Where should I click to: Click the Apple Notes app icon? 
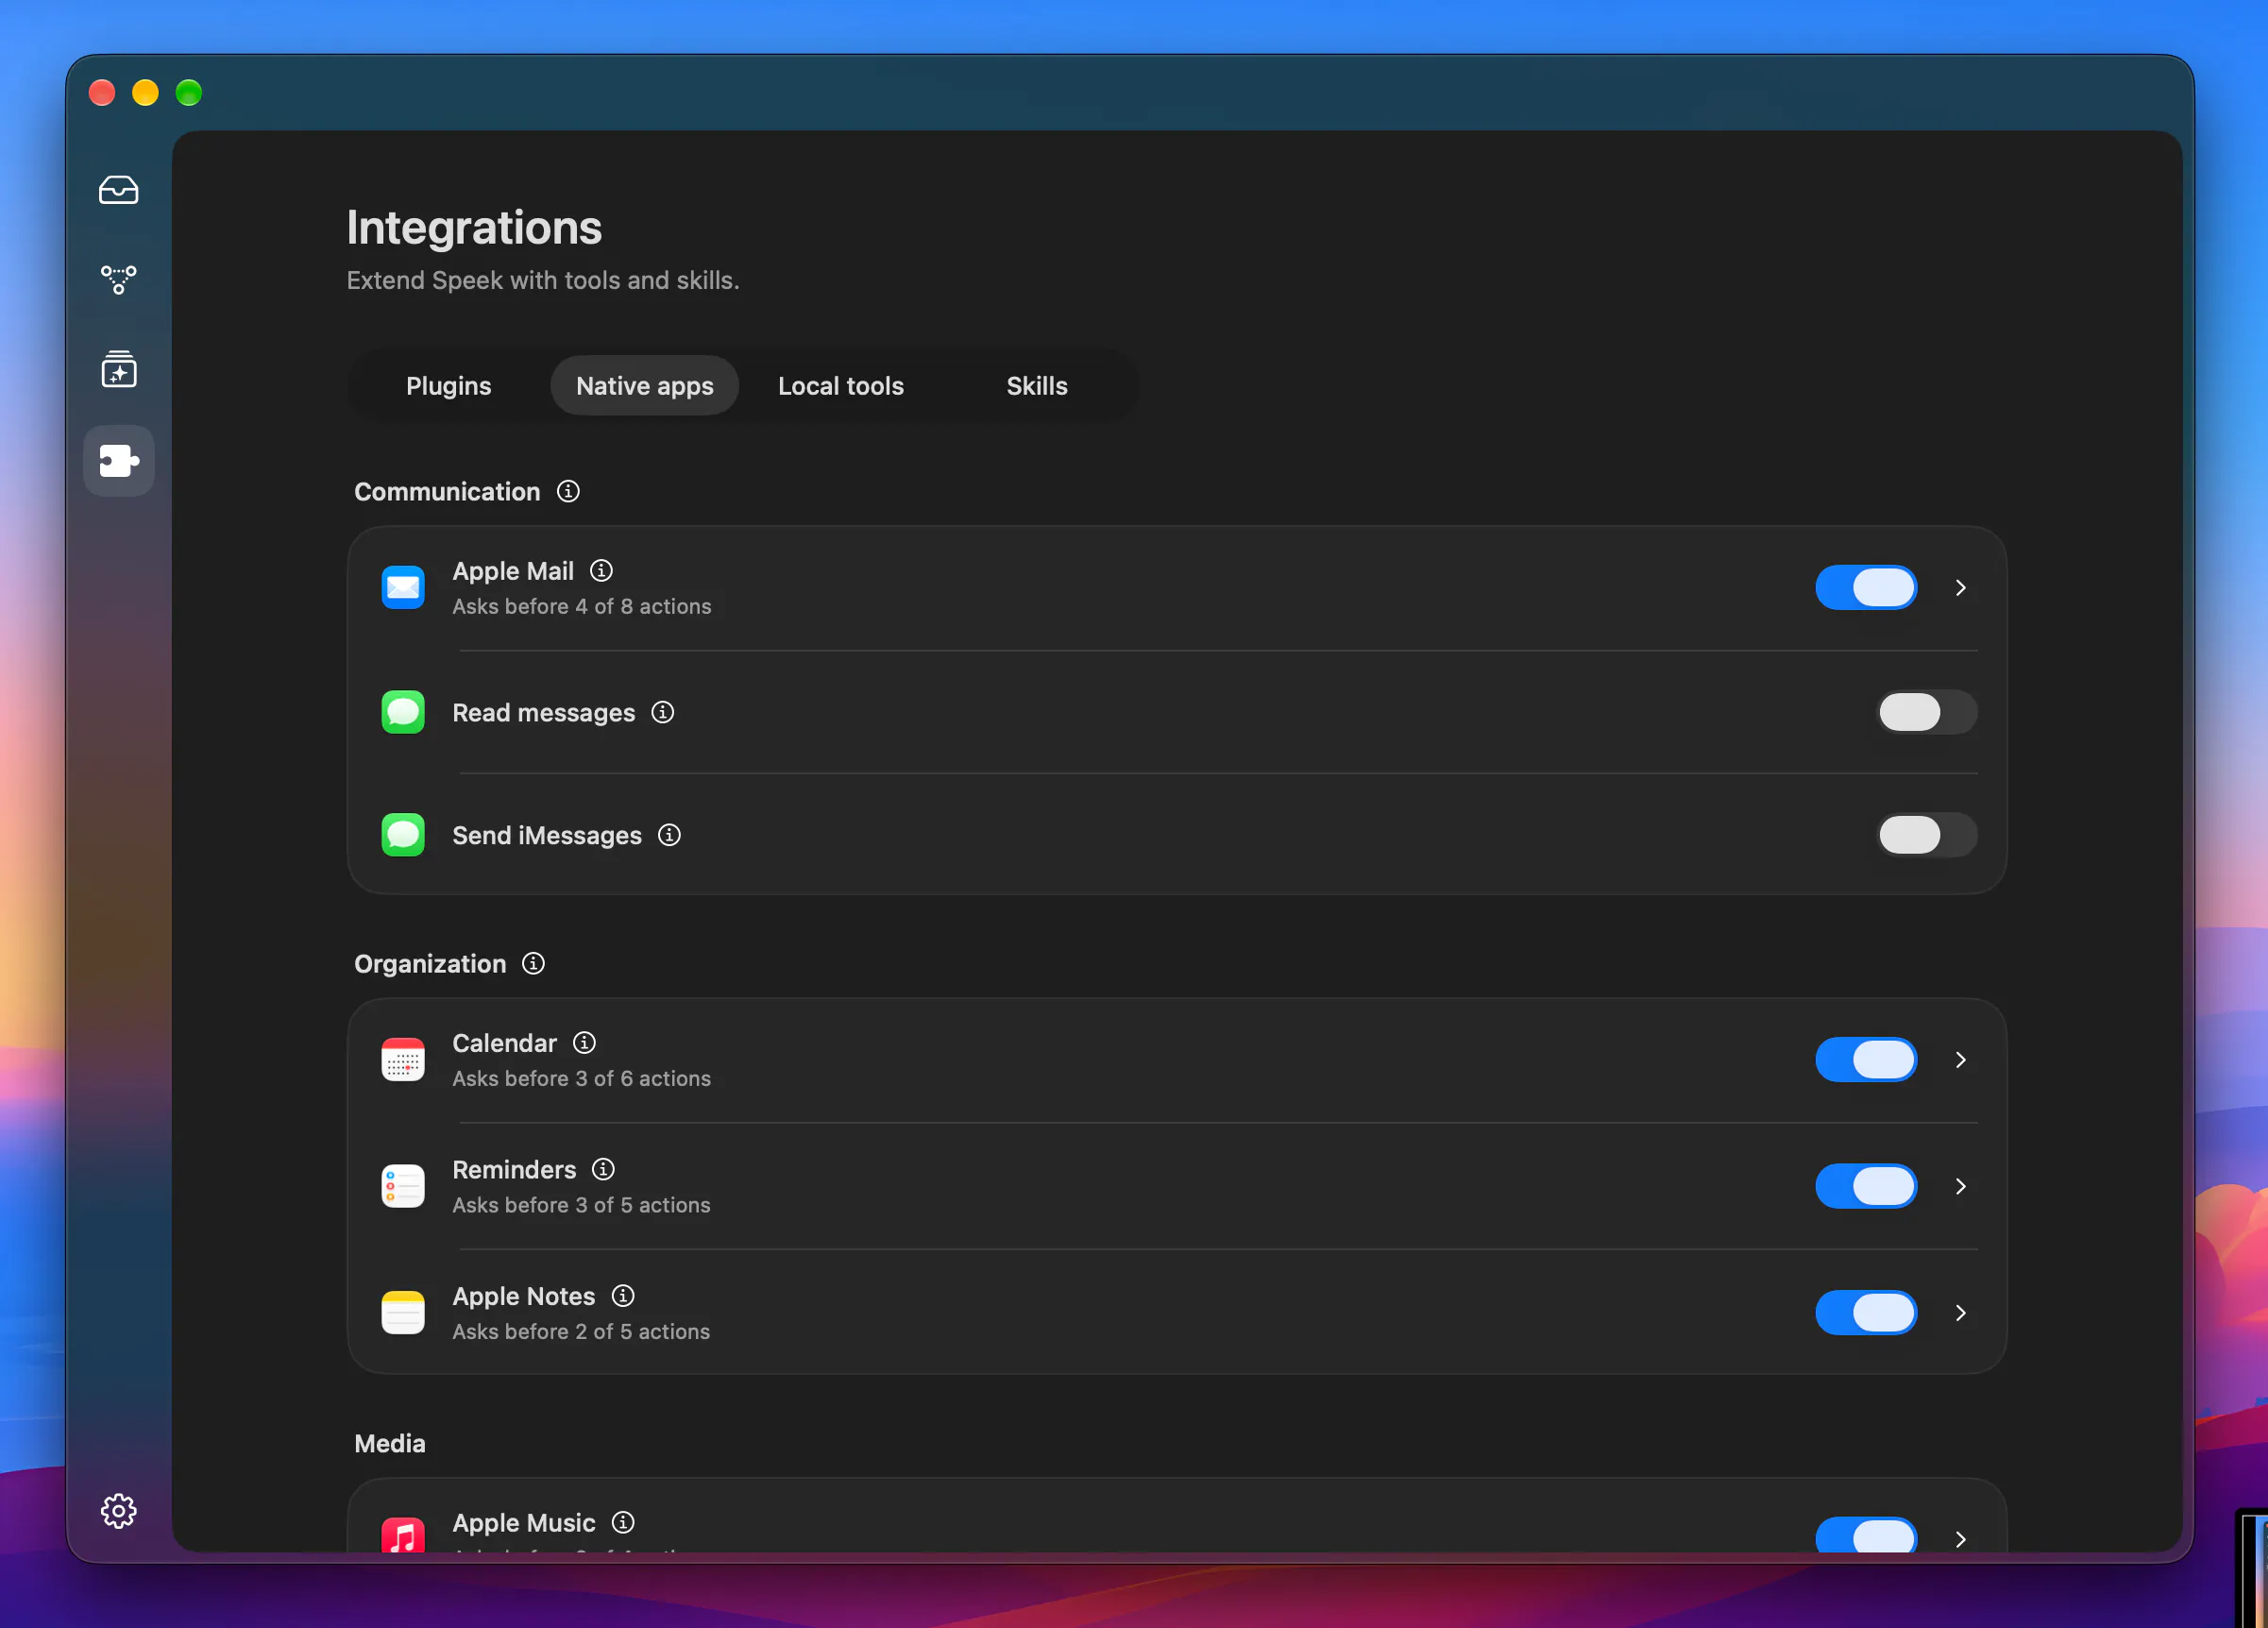pos(403,1313)
